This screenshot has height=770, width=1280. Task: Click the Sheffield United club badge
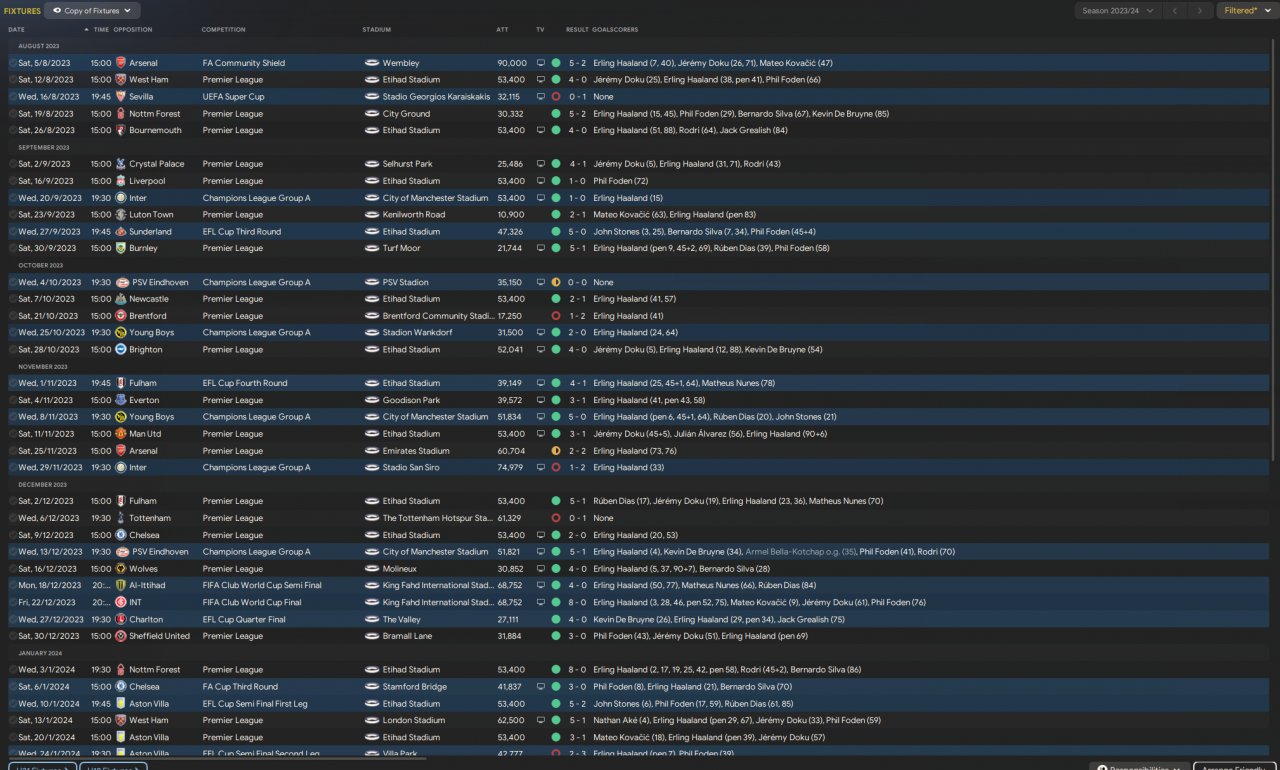(121, 636)
